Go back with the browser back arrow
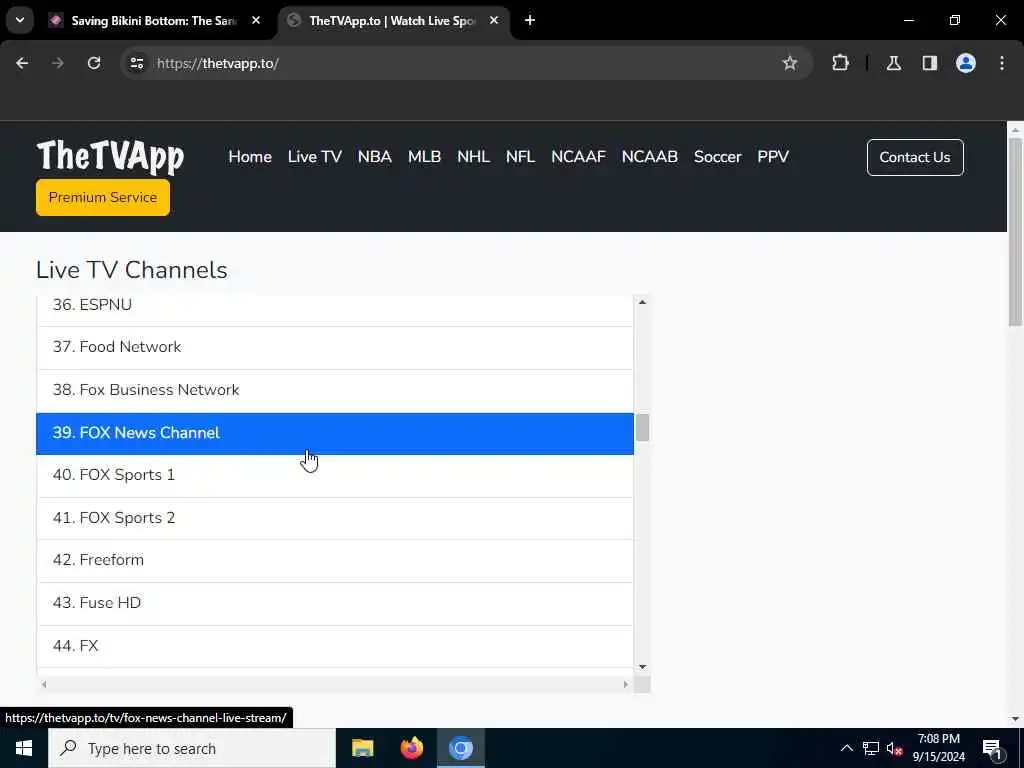The width and height of the screenshot is (1024, 768). pyautogui.click(x=22, y=63)
